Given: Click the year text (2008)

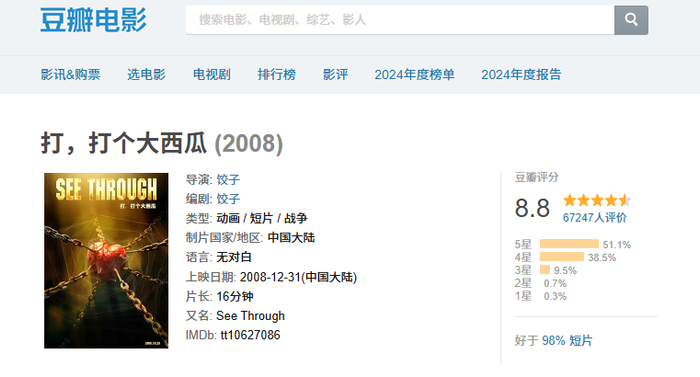Looking at the screenshot, I should click(x=249, y=144).
